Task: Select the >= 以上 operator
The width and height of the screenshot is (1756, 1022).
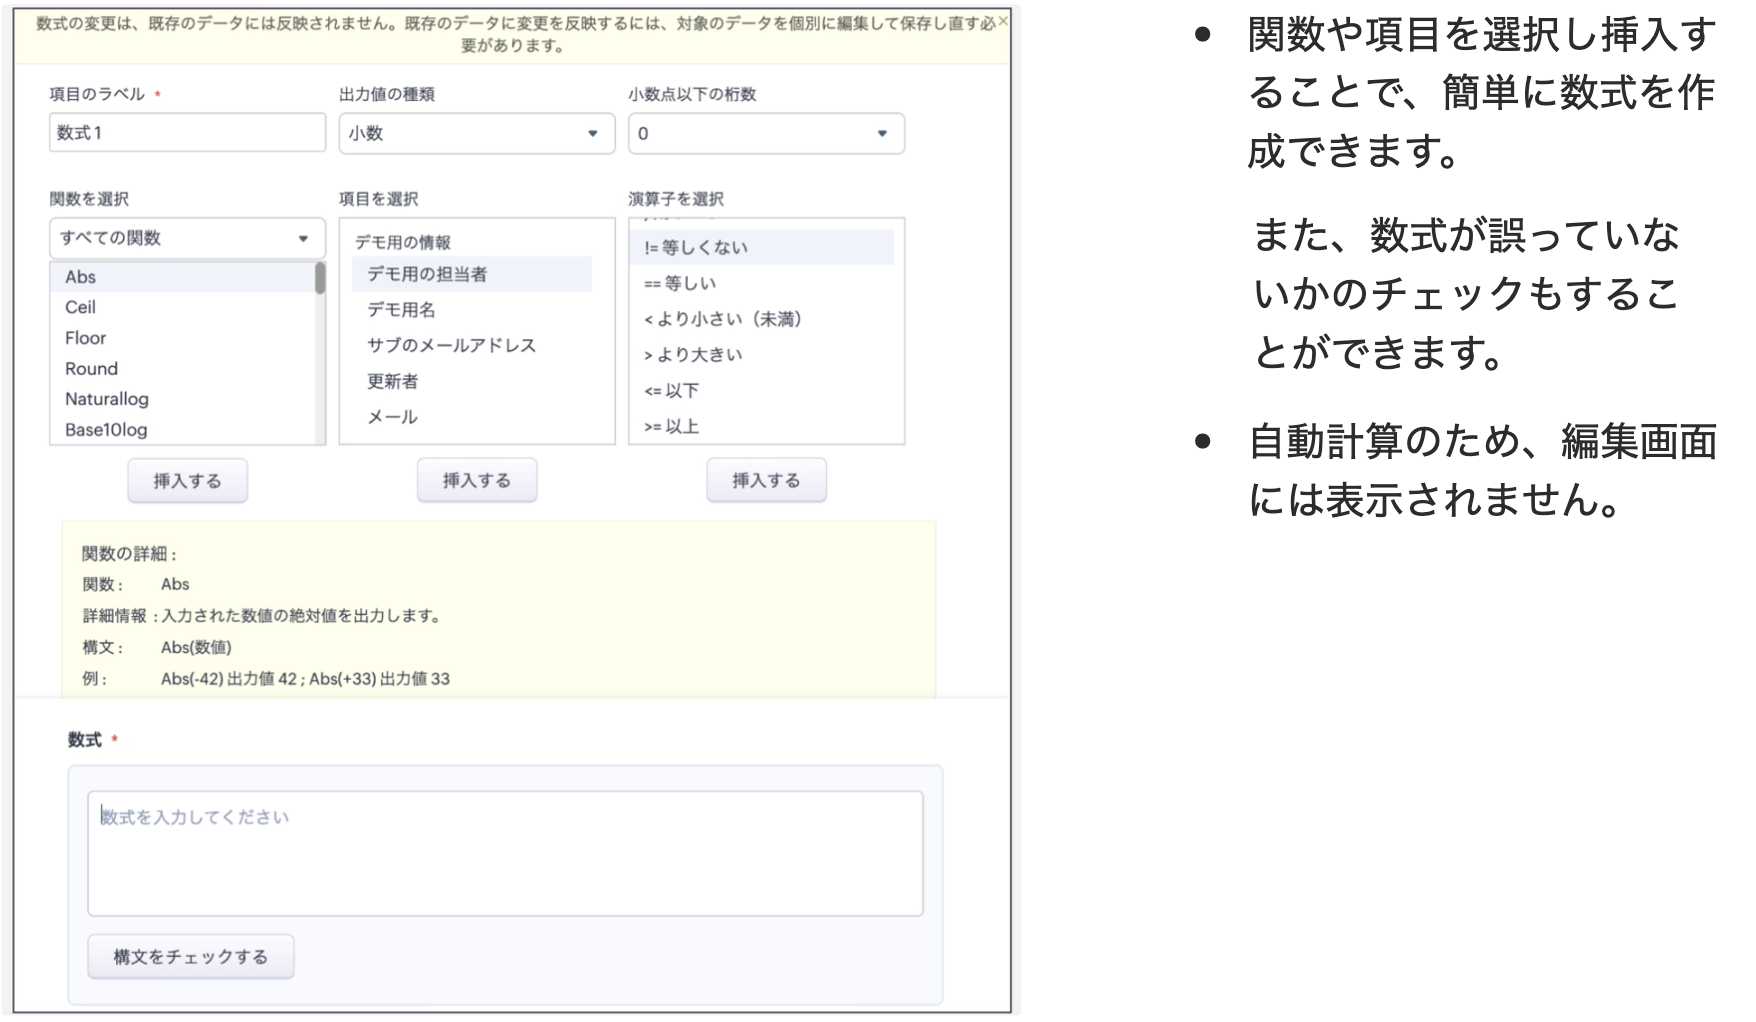Action: pyautogui.click(x=762, y=427)
